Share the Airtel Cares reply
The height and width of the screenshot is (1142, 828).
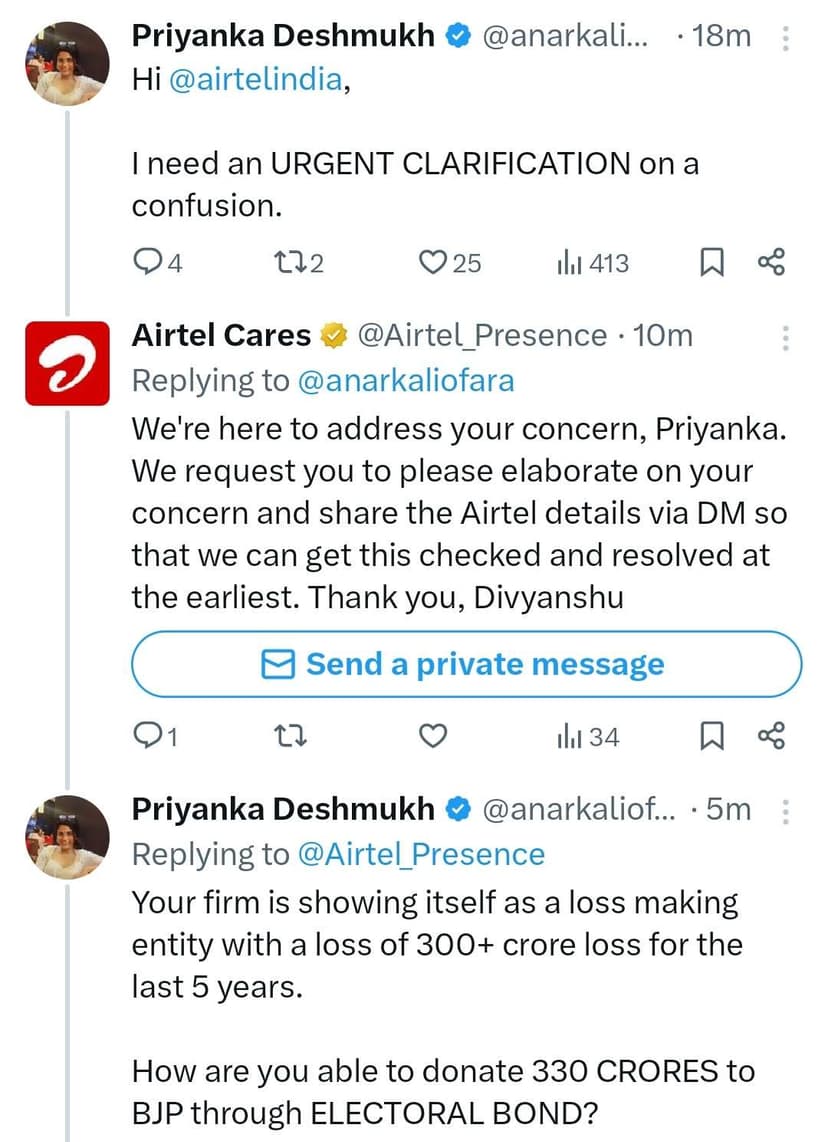(x=772, y=737)
